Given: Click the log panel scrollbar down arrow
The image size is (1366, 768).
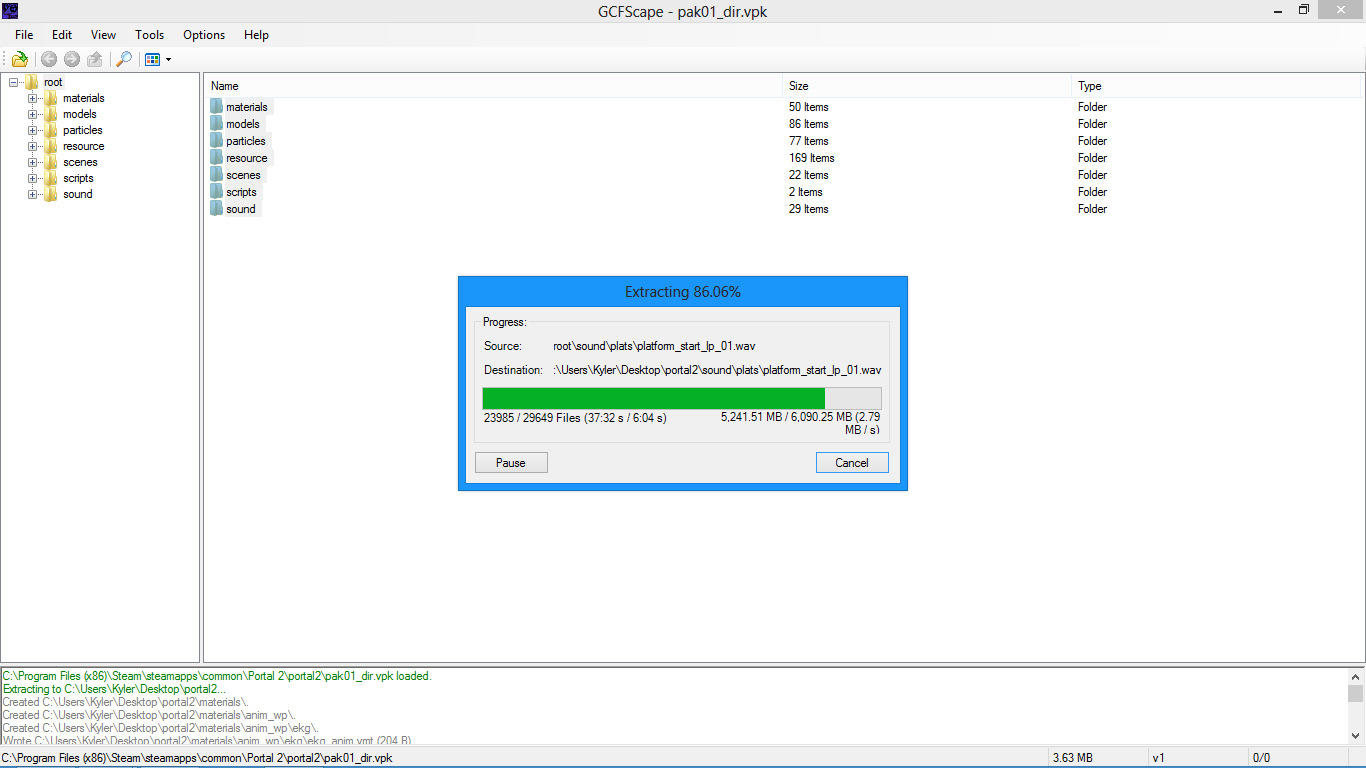Looking at the screenshot, I should [1355, 736].
